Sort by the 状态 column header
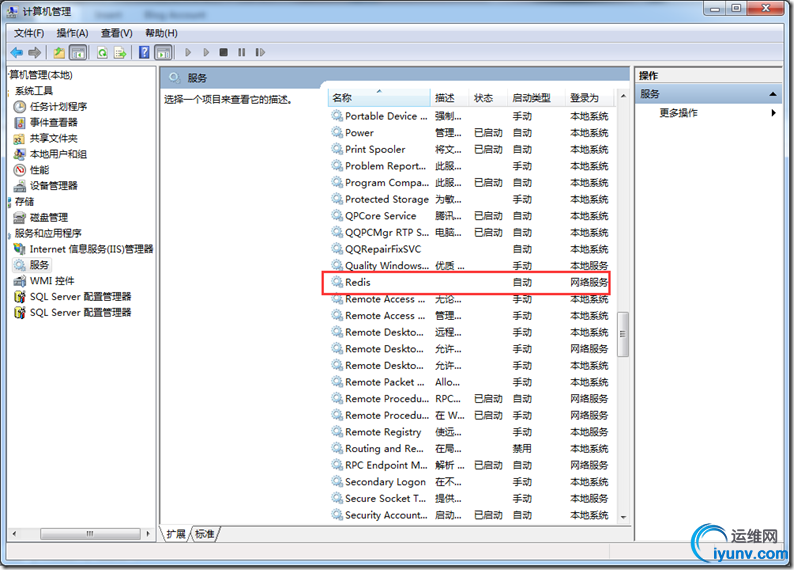Image resolution: width=794 pixels, height=570 pixels. [x=488, y=98]
